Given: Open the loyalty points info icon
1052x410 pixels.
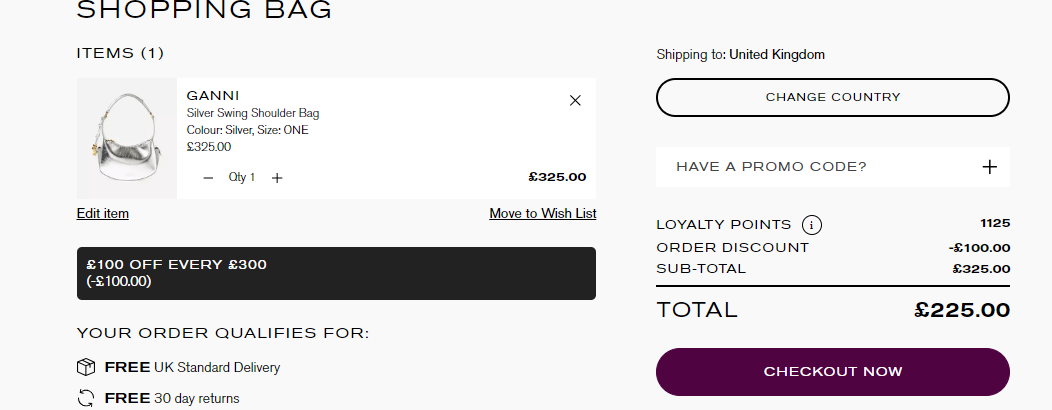Looking at the screenshot, I should click(812, 225).
